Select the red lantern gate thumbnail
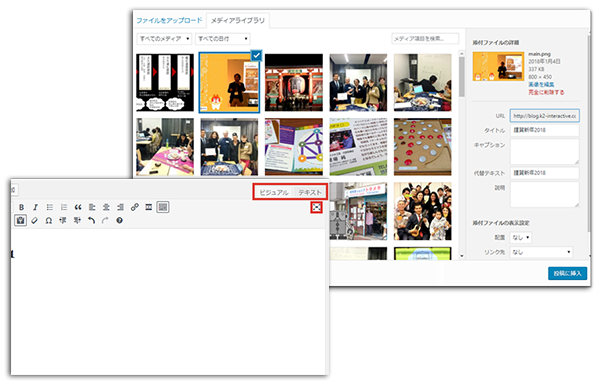The image size is (600, 388). click(x=294, y=83)
